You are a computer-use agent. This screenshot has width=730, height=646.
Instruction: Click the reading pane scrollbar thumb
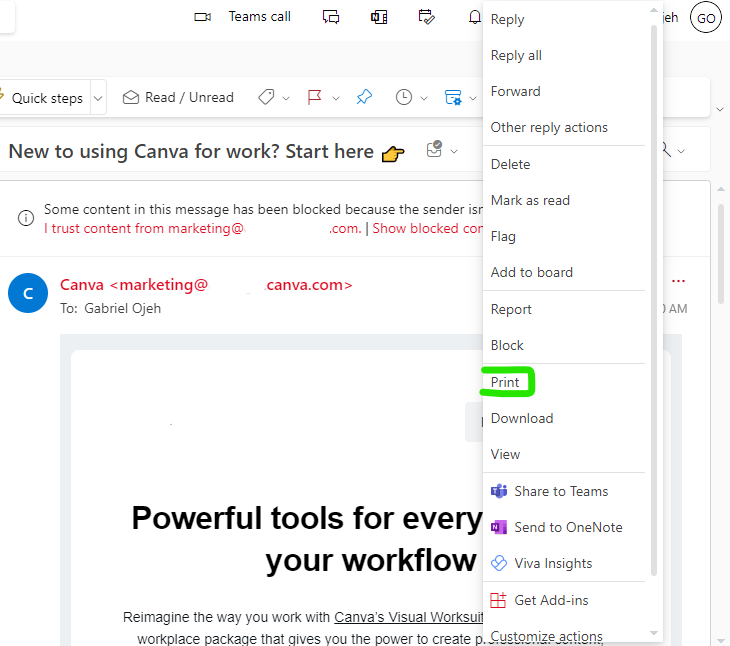pyautogui.click(x=721, y=254)
